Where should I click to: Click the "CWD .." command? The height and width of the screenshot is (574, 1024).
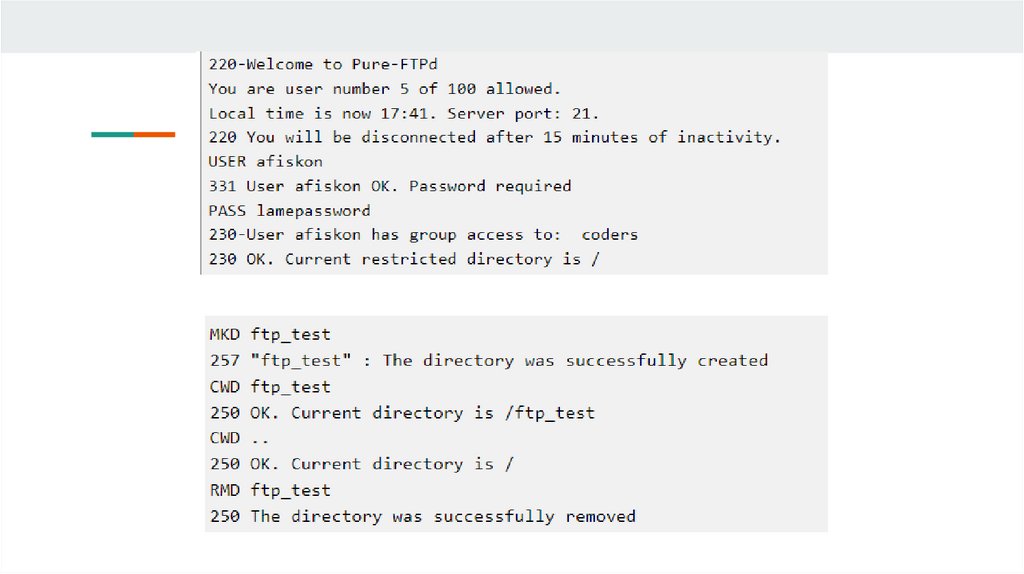tap(239, 438)
